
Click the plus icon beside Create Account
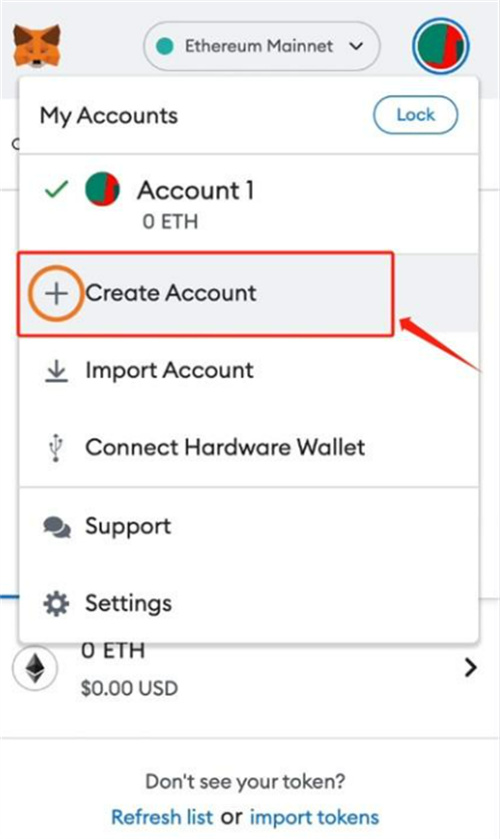[56, 293]
